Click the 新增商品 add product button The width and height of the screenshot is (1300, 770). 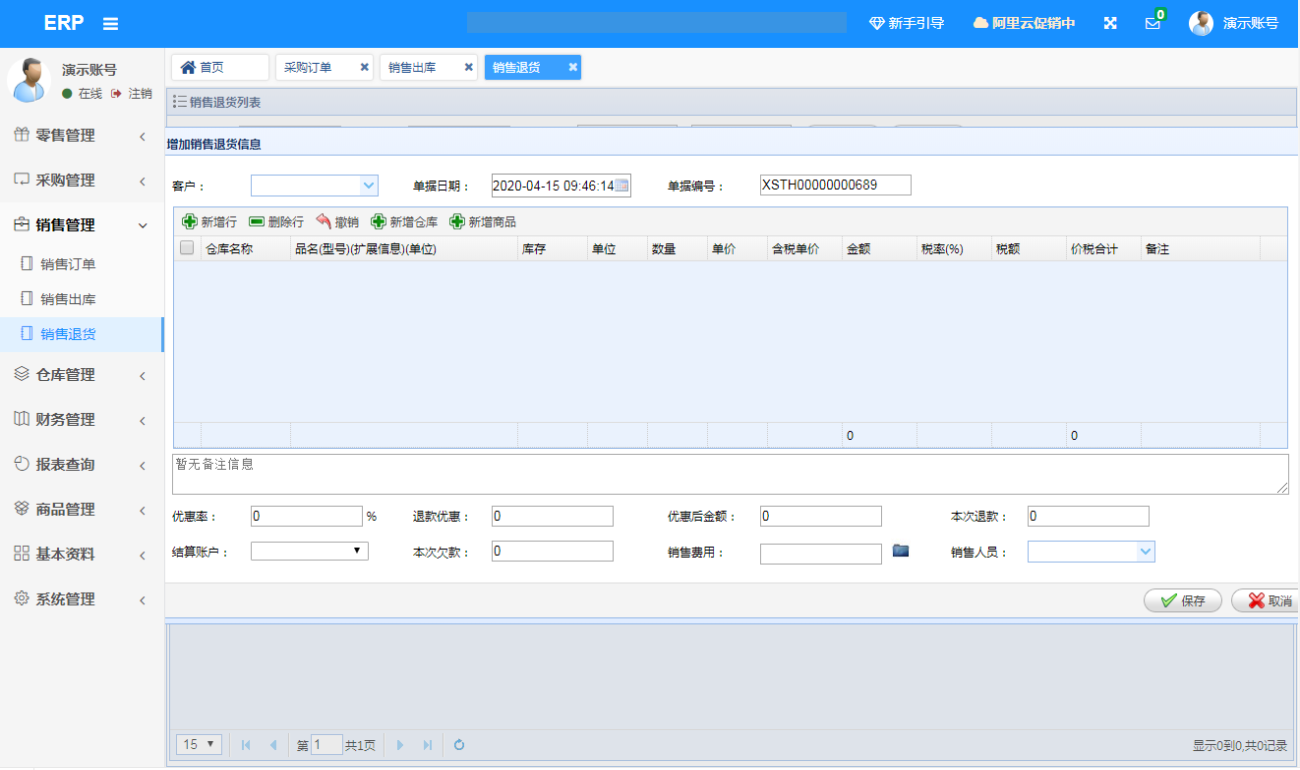click(x=483, y=222)
